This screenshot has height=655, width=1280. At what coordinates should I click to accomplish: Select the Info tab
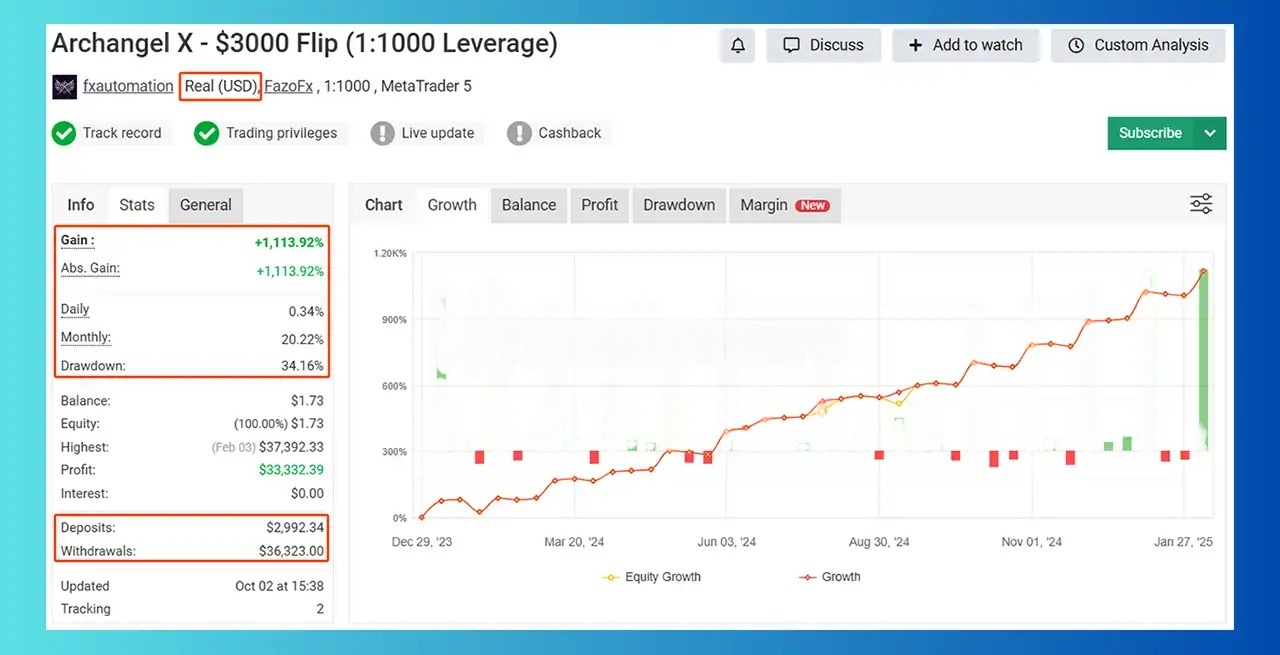click(81, 205)
